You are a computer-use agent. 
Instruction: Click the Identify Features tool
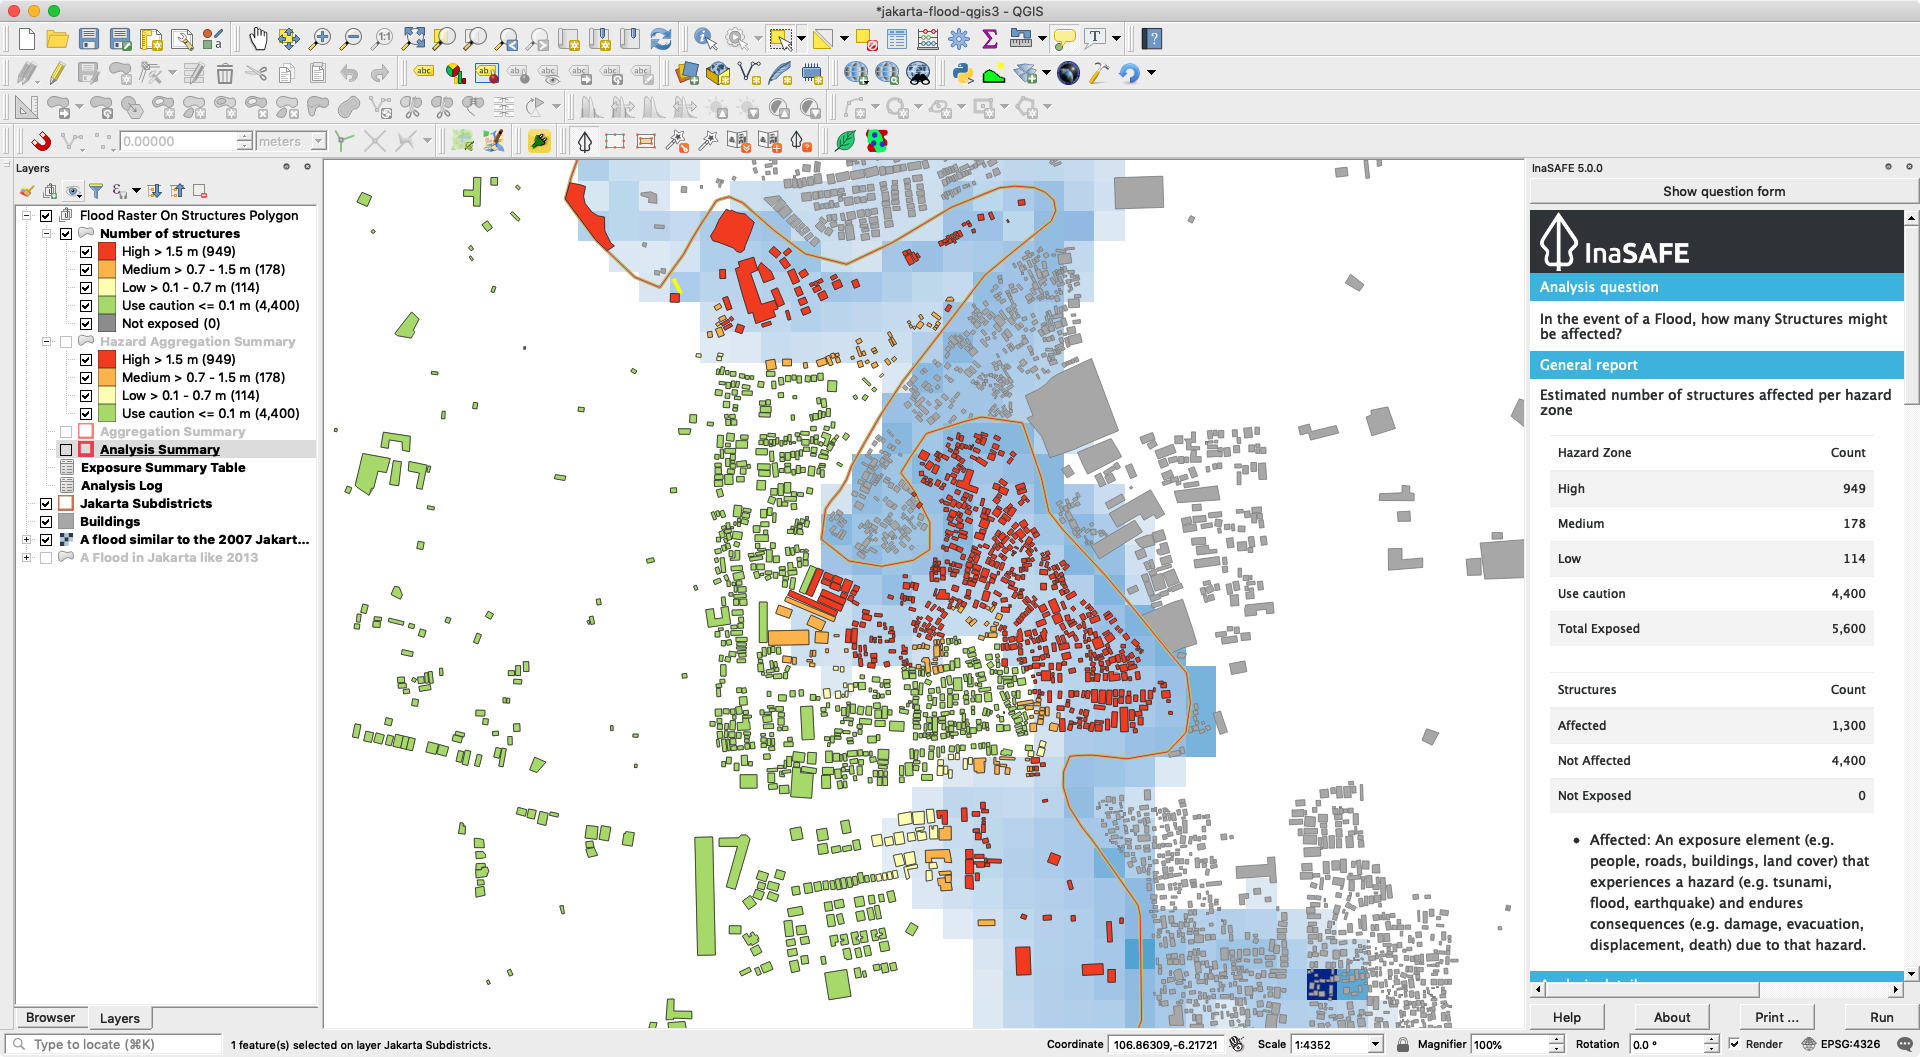705,39
